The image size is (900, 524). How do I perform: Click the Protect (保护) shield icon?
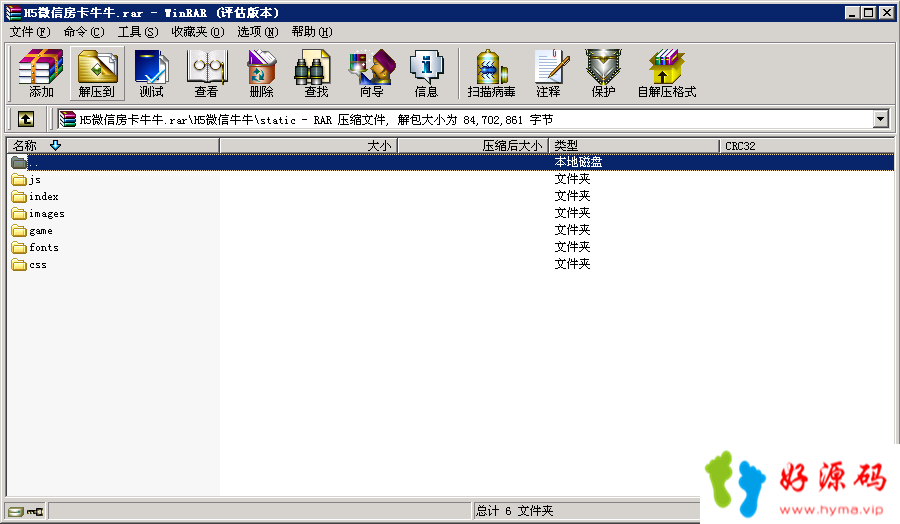point(603,73)
